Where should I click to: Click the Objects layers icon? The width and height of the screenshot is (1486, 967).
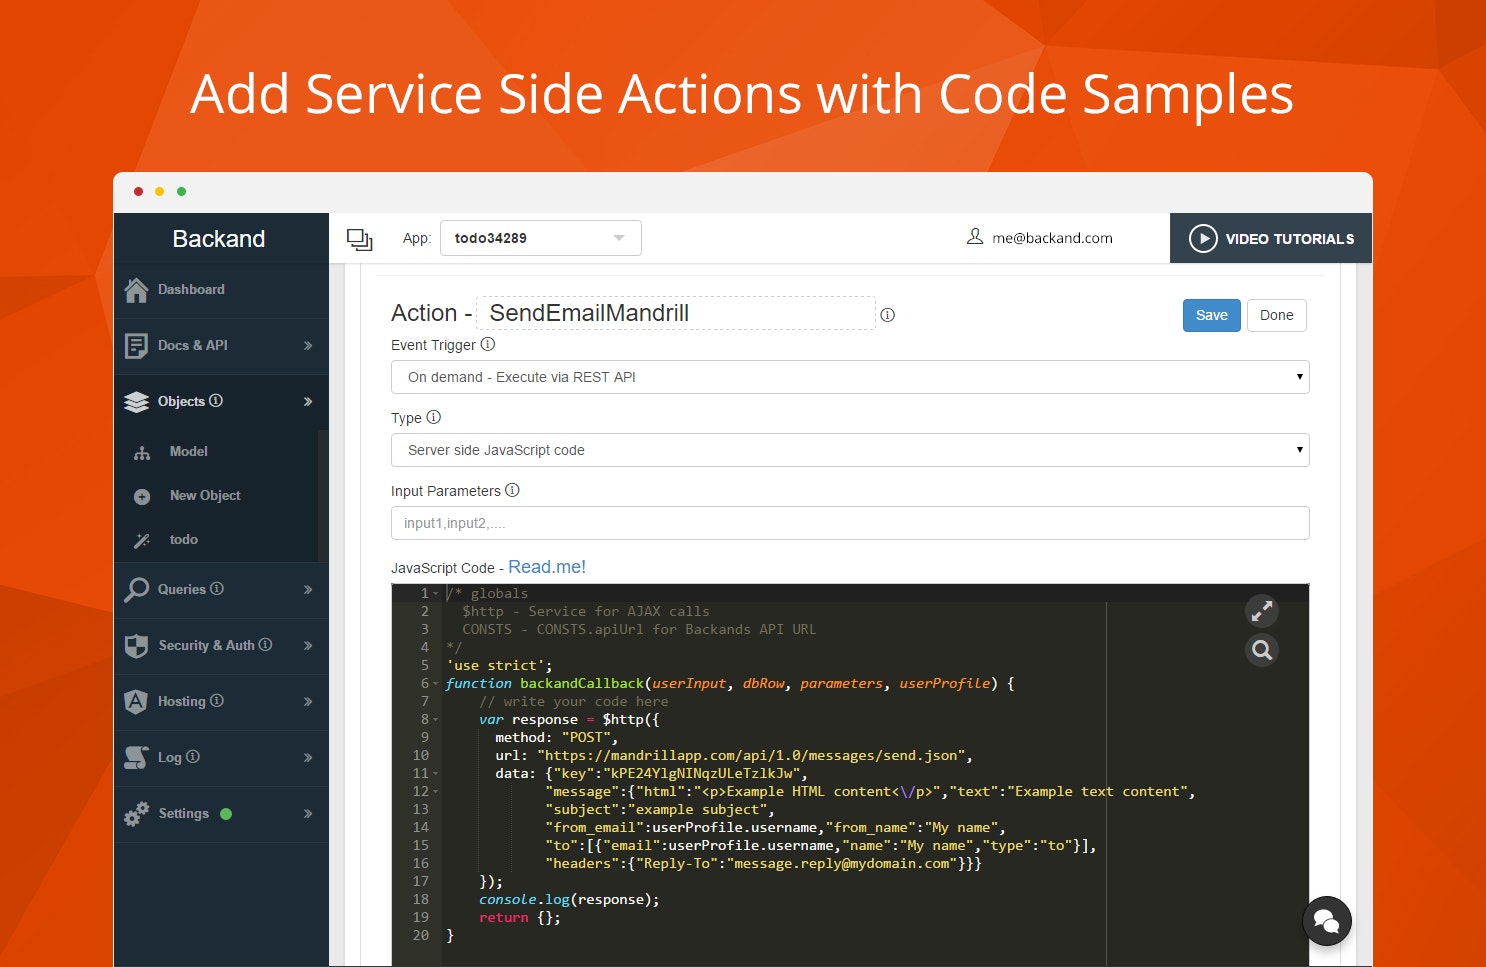coord(136,402)
